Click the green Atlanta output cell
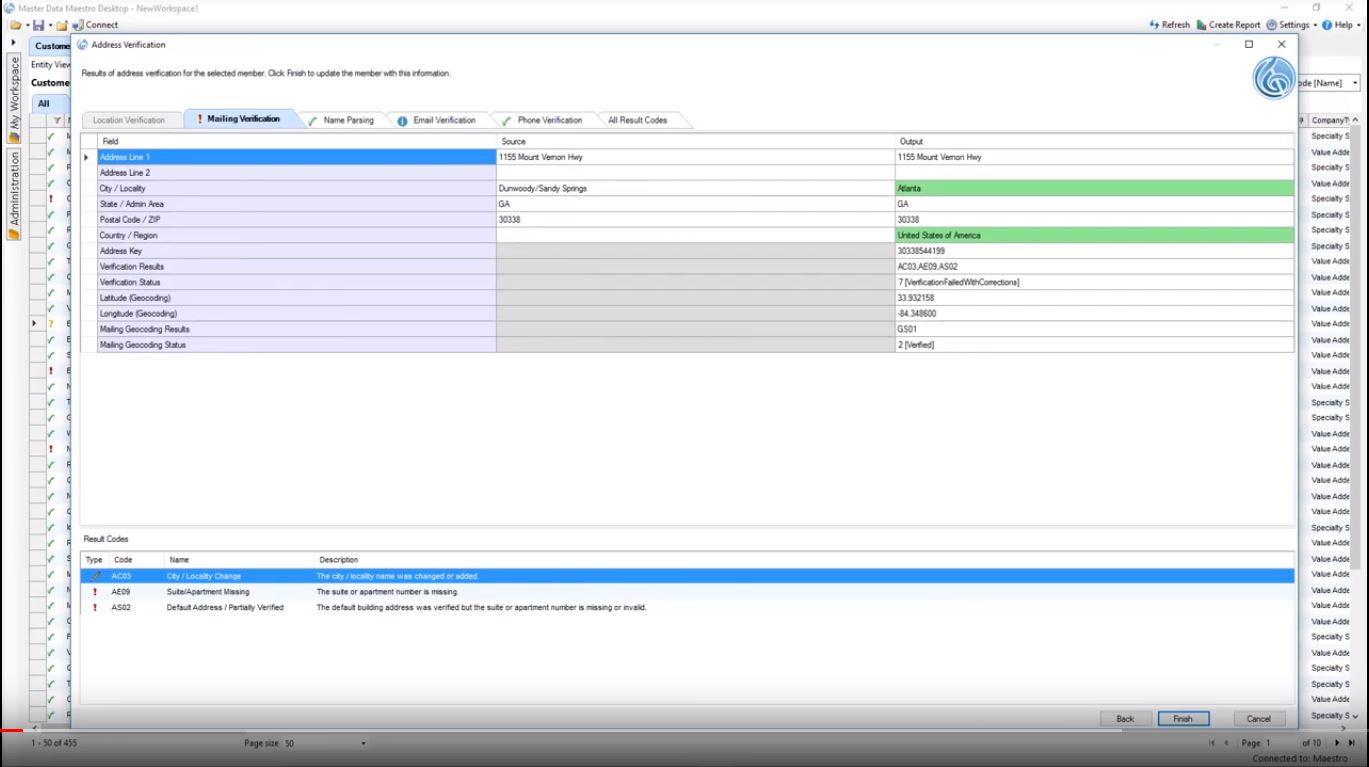 pos(1094,188)
